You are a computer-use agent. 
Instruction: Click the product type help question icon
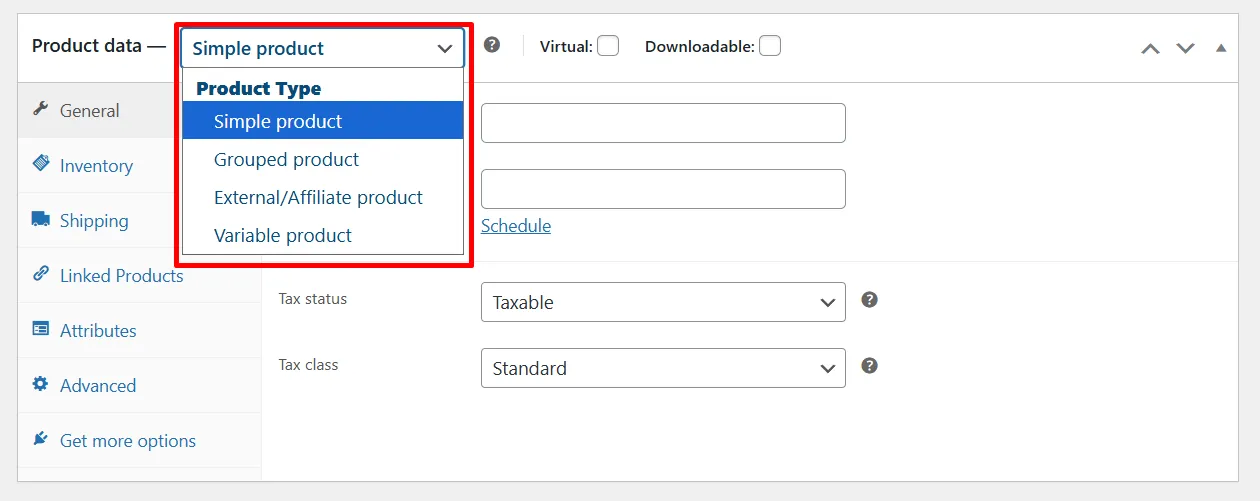[x=492, y=45]
